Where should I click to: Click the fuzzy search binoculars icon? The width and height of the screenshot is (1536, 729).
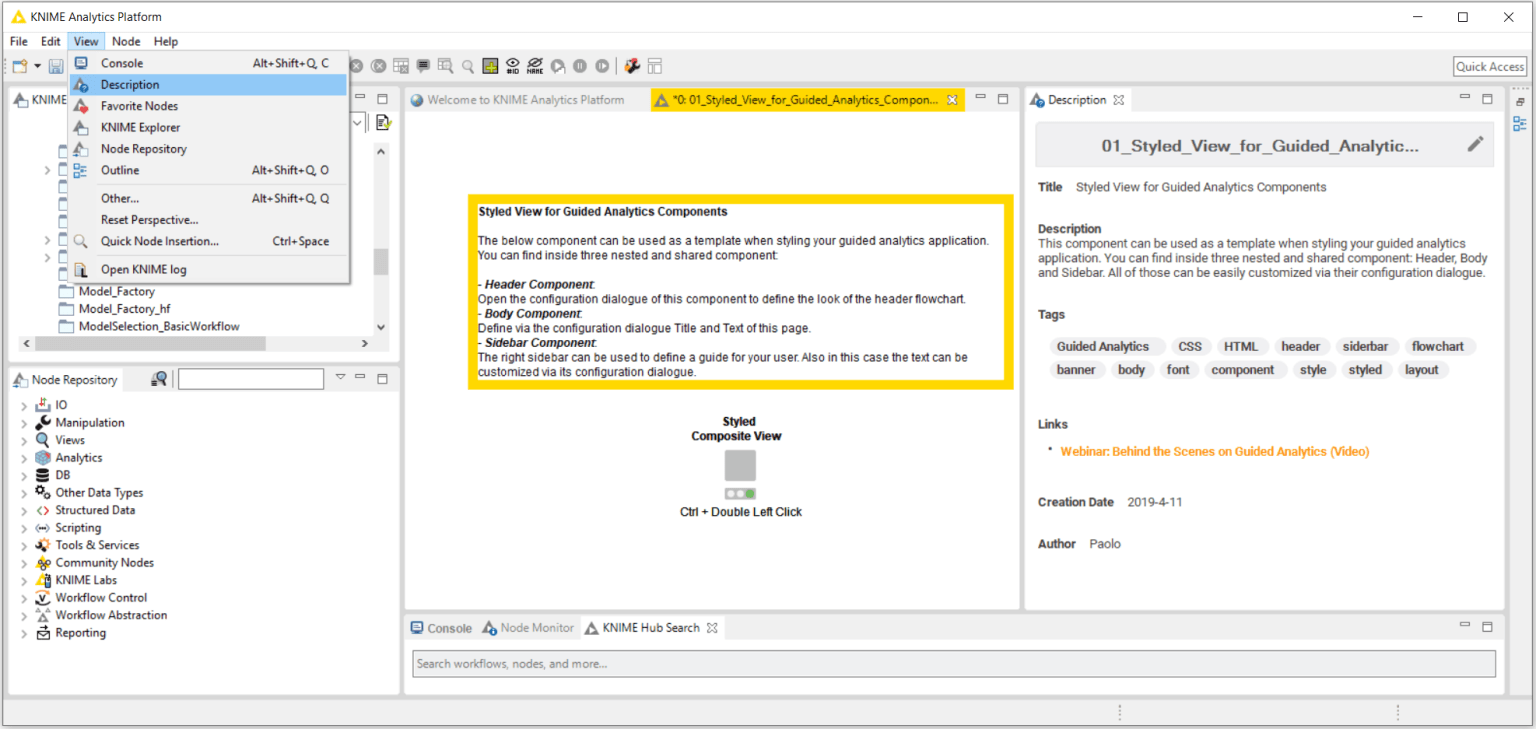pyautogui.click(x=158, y=378)
